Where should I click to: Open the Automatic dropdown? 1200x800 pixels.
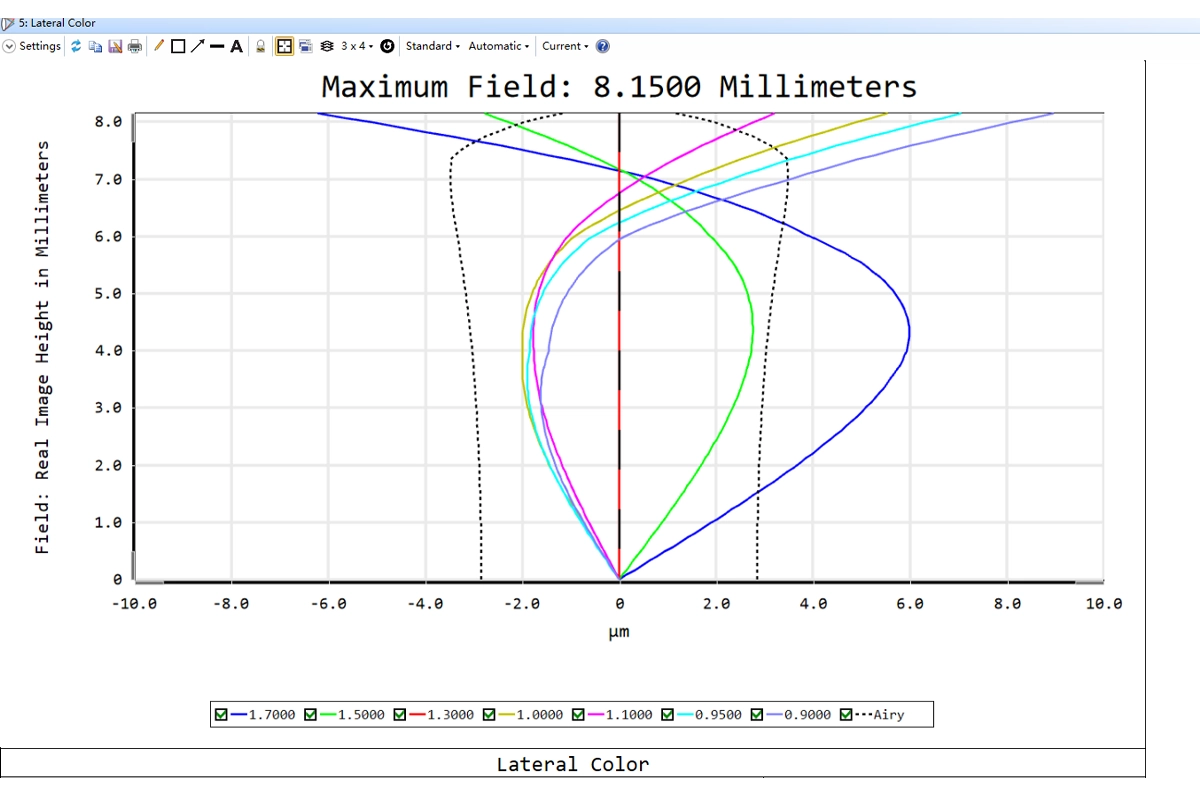[498, 46]
